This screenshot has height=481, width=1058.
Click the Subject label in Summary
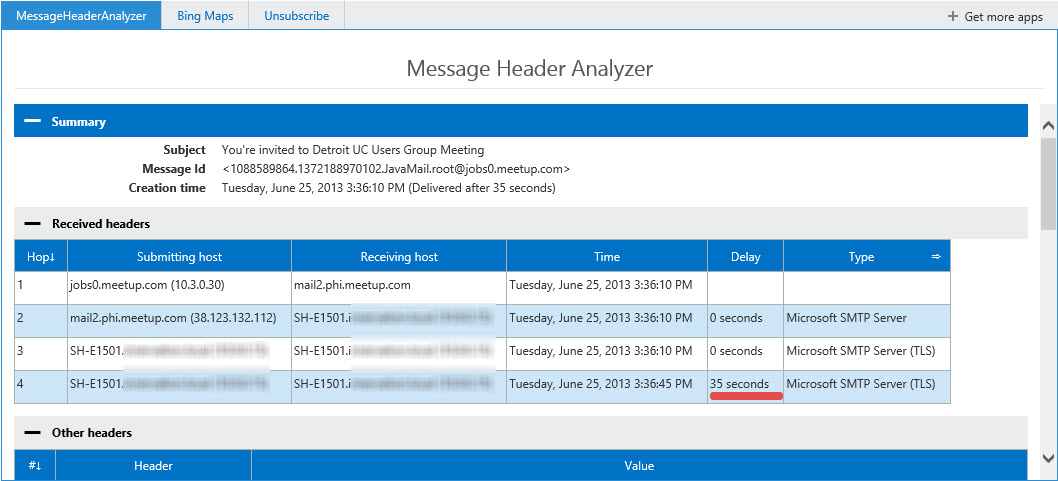tap(184, 150)
